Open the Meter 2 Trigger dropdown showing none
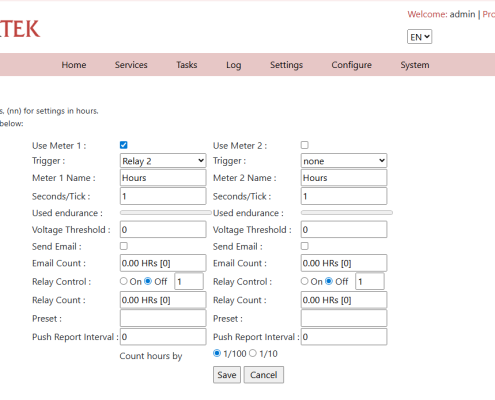The width and height of the screenshot is (495, 400). [x=344, y=161]
